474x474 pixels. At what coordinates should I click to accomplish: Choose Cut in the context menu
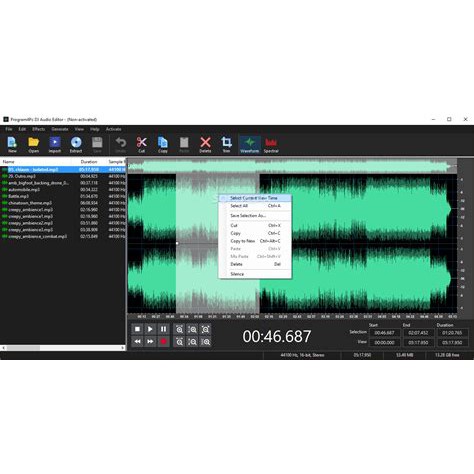click(x=255, y=226)
